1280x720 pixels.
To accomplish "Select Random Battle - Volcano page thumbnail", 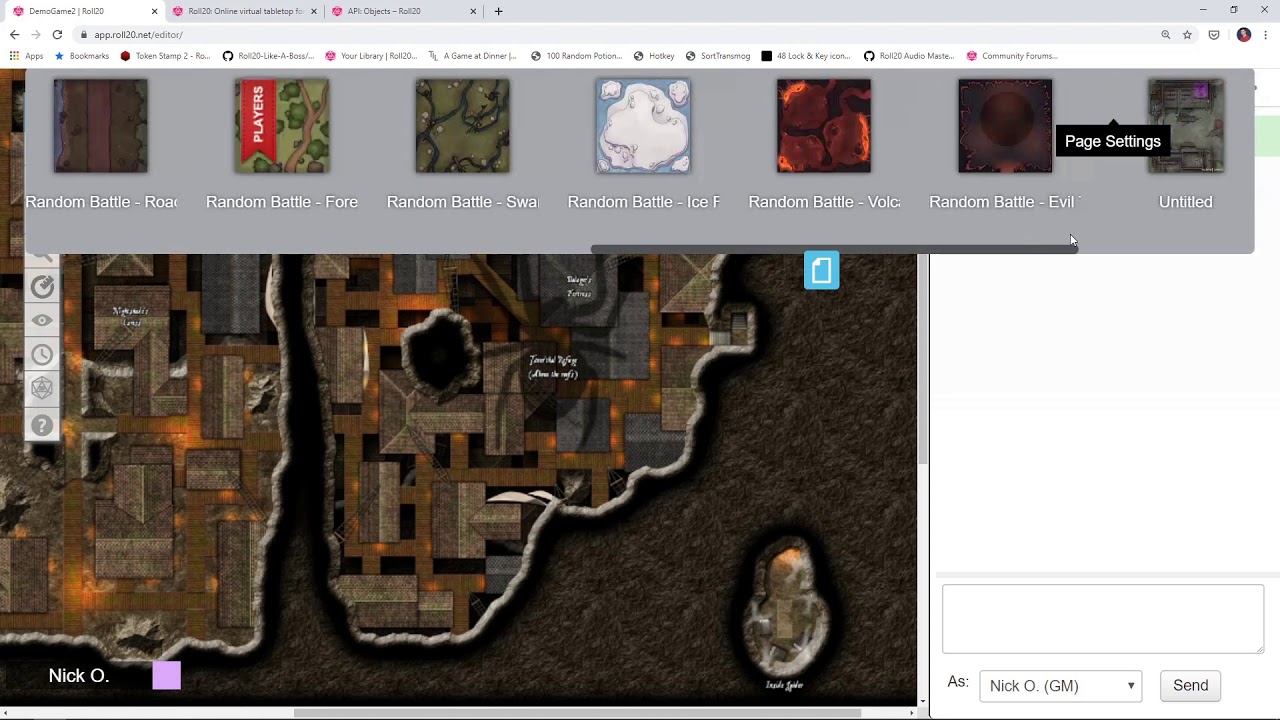I will (824, 126).
